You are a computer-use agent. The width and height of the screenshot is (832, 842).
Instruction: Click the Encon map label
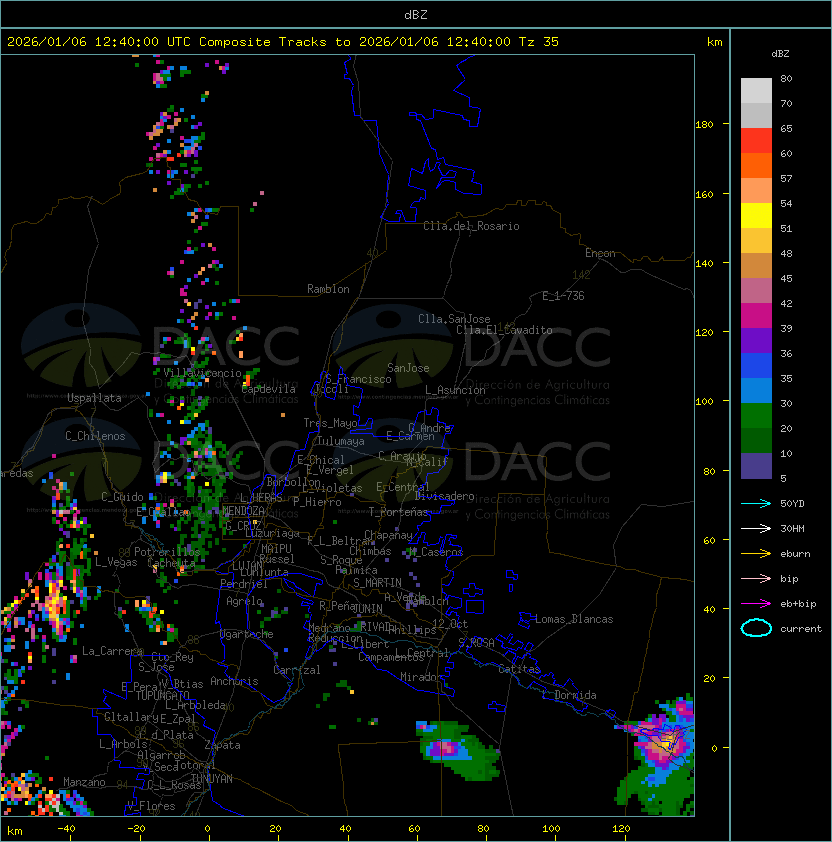point(600,253)
